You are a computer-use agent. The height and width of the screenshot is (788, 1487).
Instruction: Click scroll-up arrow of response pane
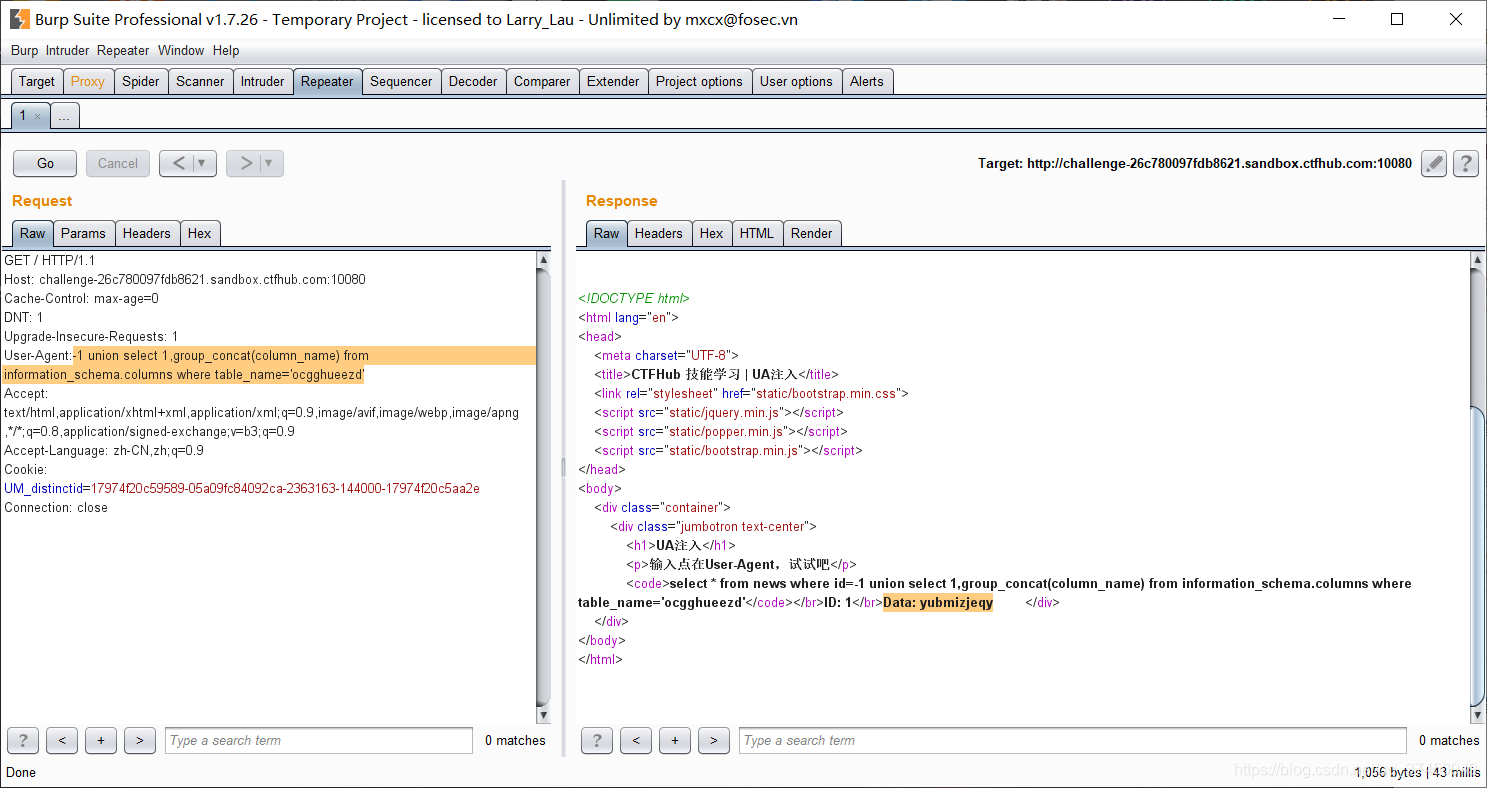pyautogui.click(x=1478, y=260)
